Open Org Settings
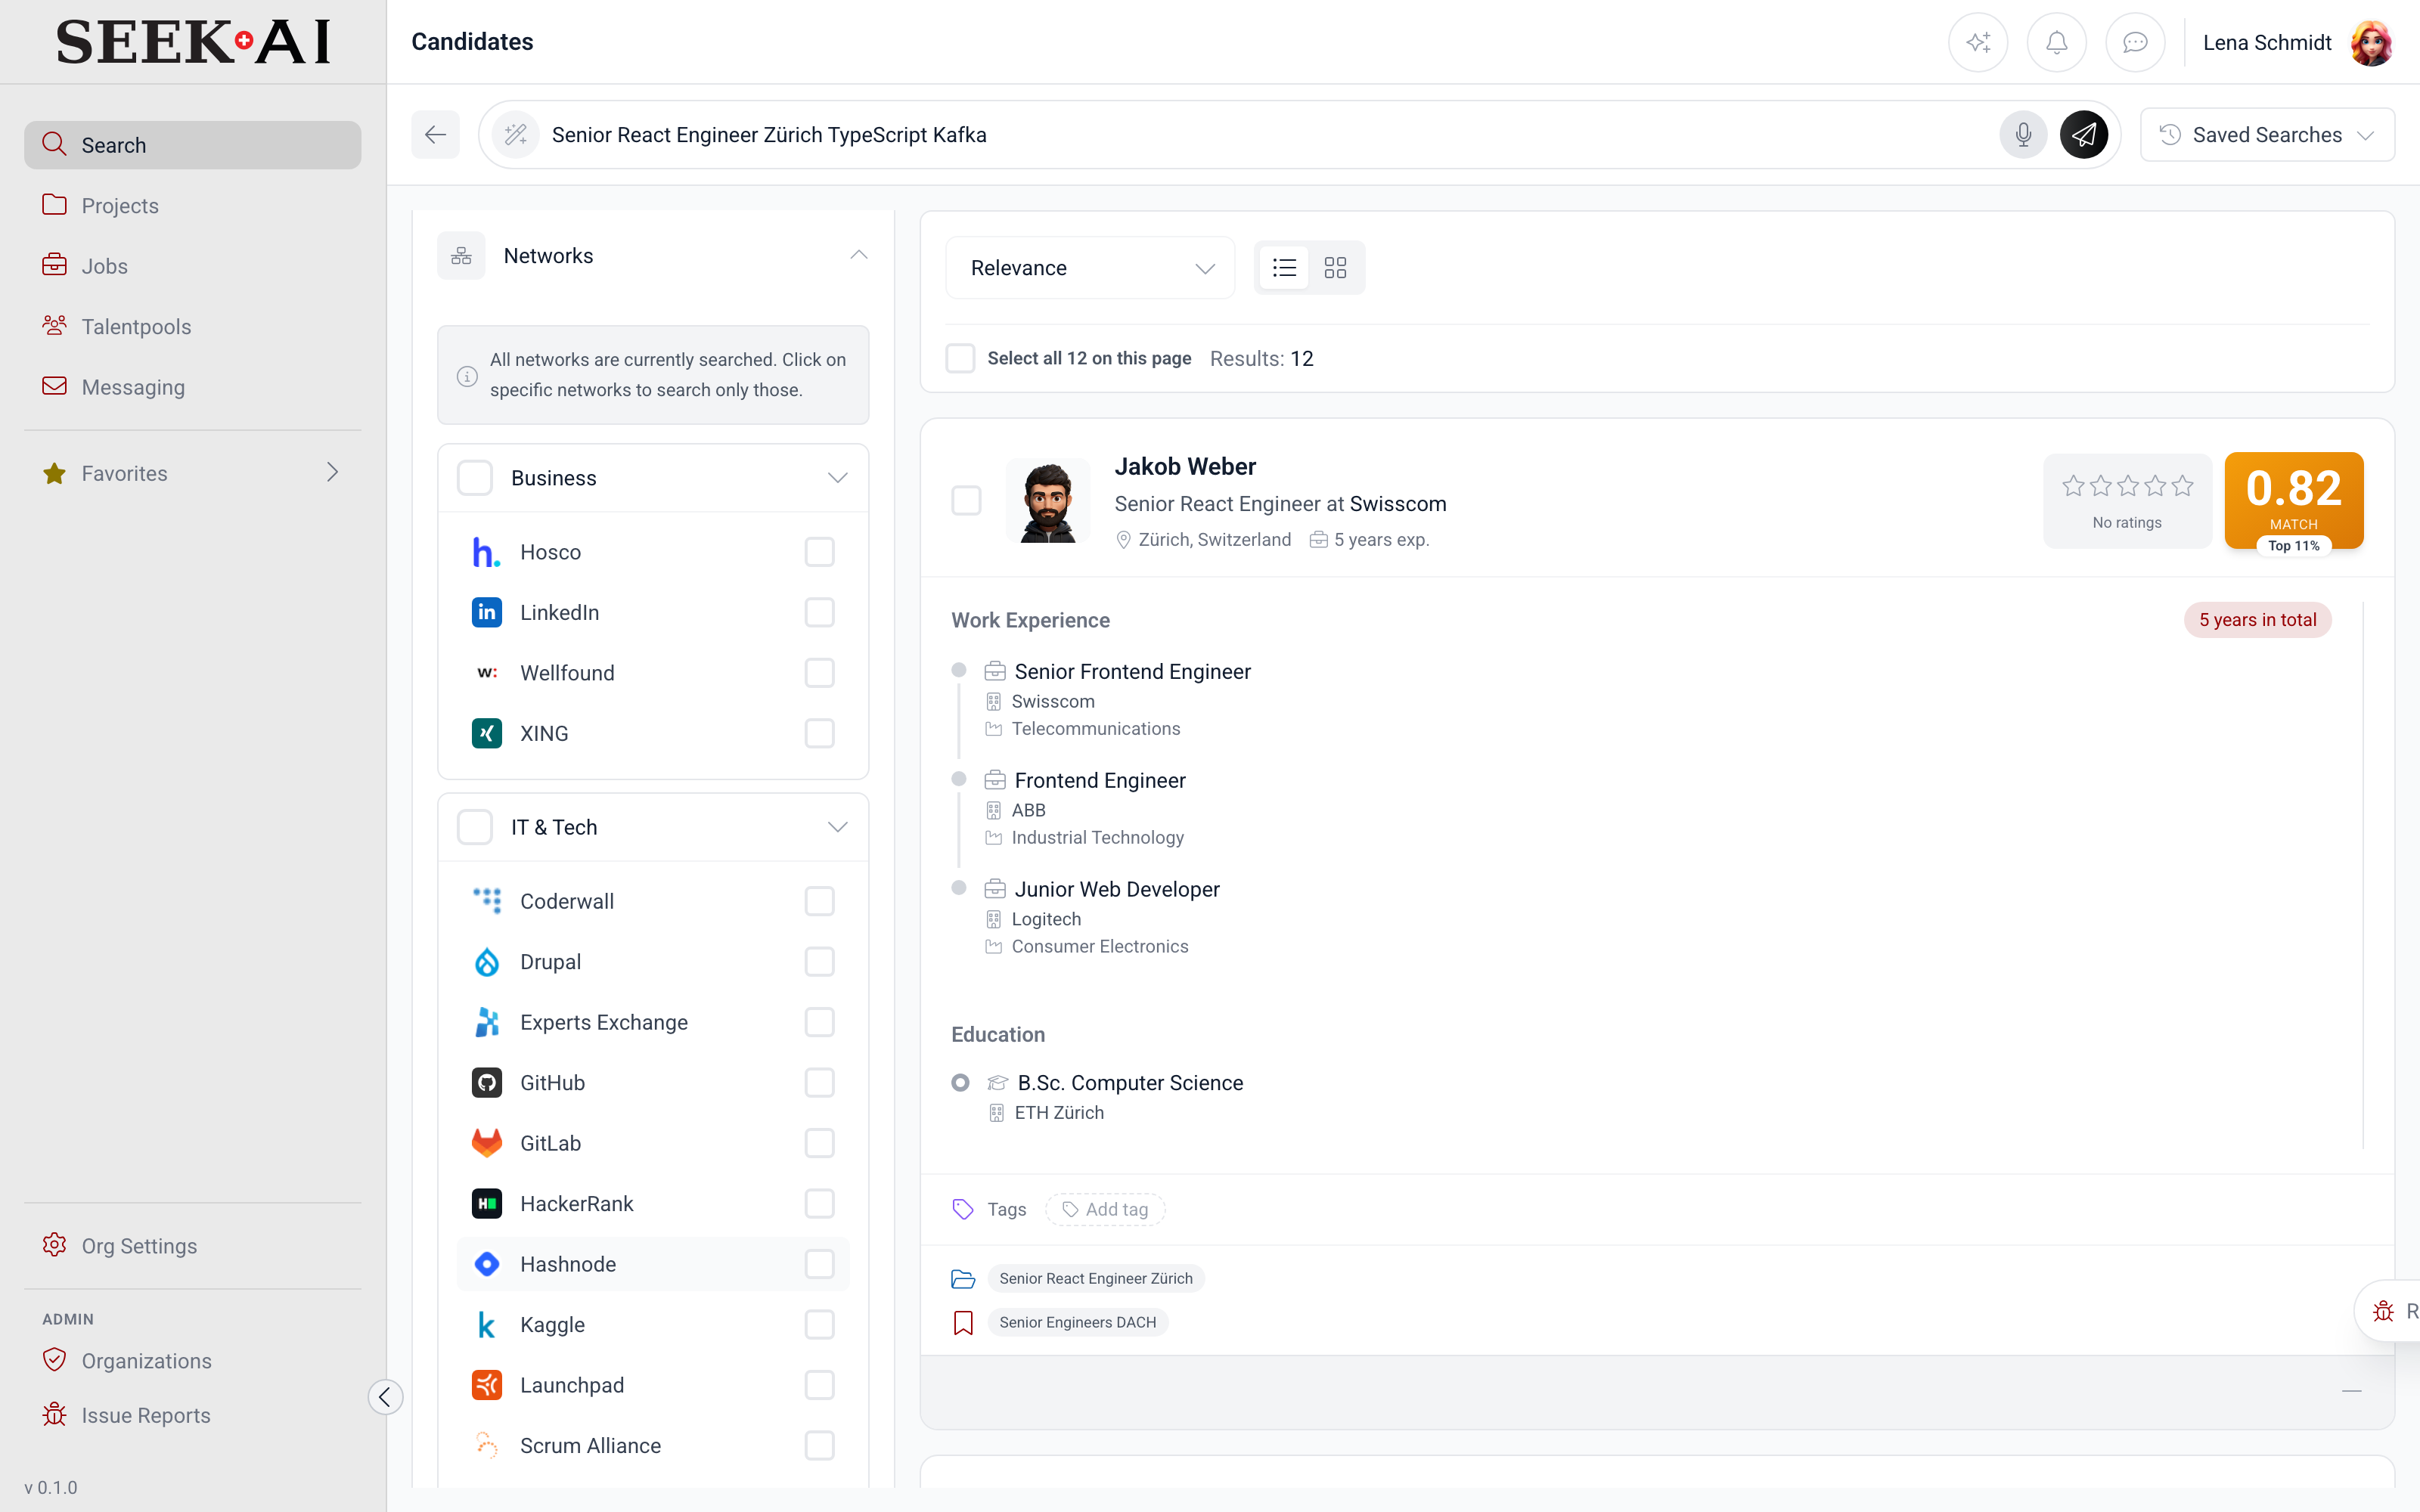This screenshot has height=1512, width=2420. coord(192,1246)
